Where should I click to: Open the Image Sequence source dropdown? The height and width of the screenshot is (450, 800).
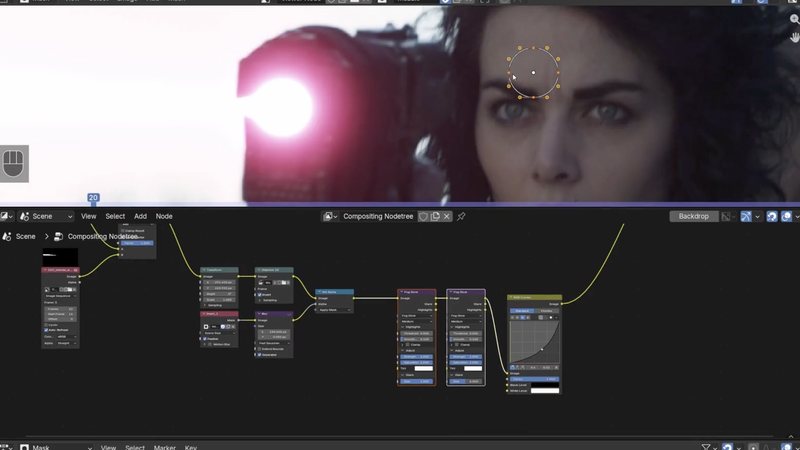point(60,296)
